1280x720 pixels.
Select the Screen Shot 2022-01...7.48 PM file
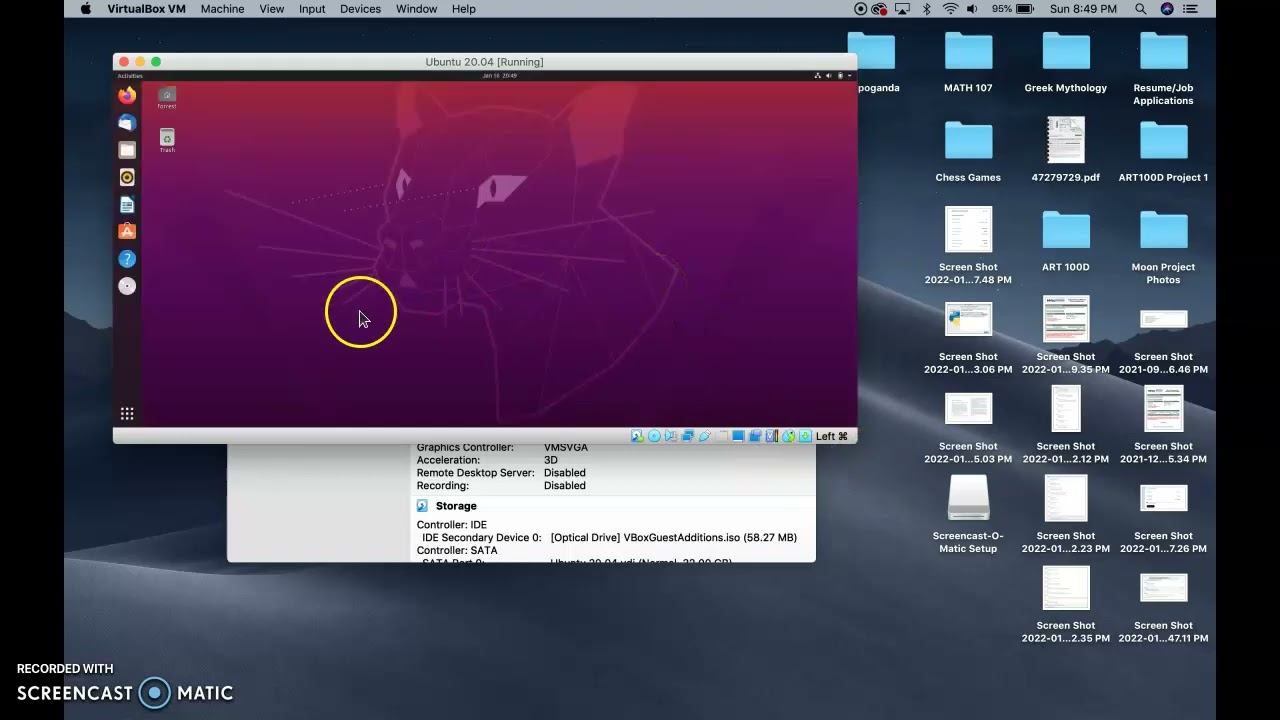(x=968, y=246)
